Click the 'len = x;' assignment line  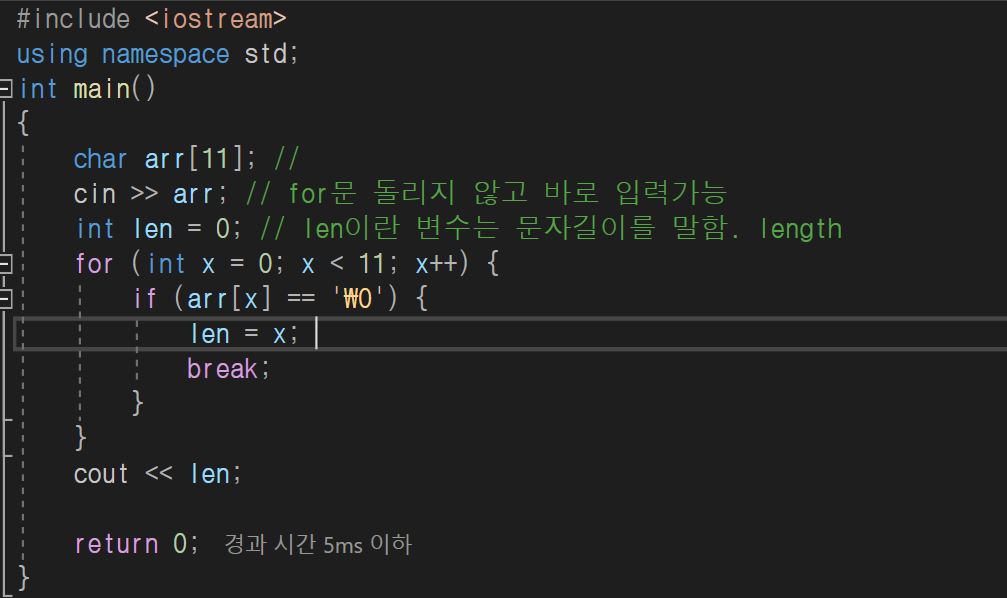tap(244, 334)
